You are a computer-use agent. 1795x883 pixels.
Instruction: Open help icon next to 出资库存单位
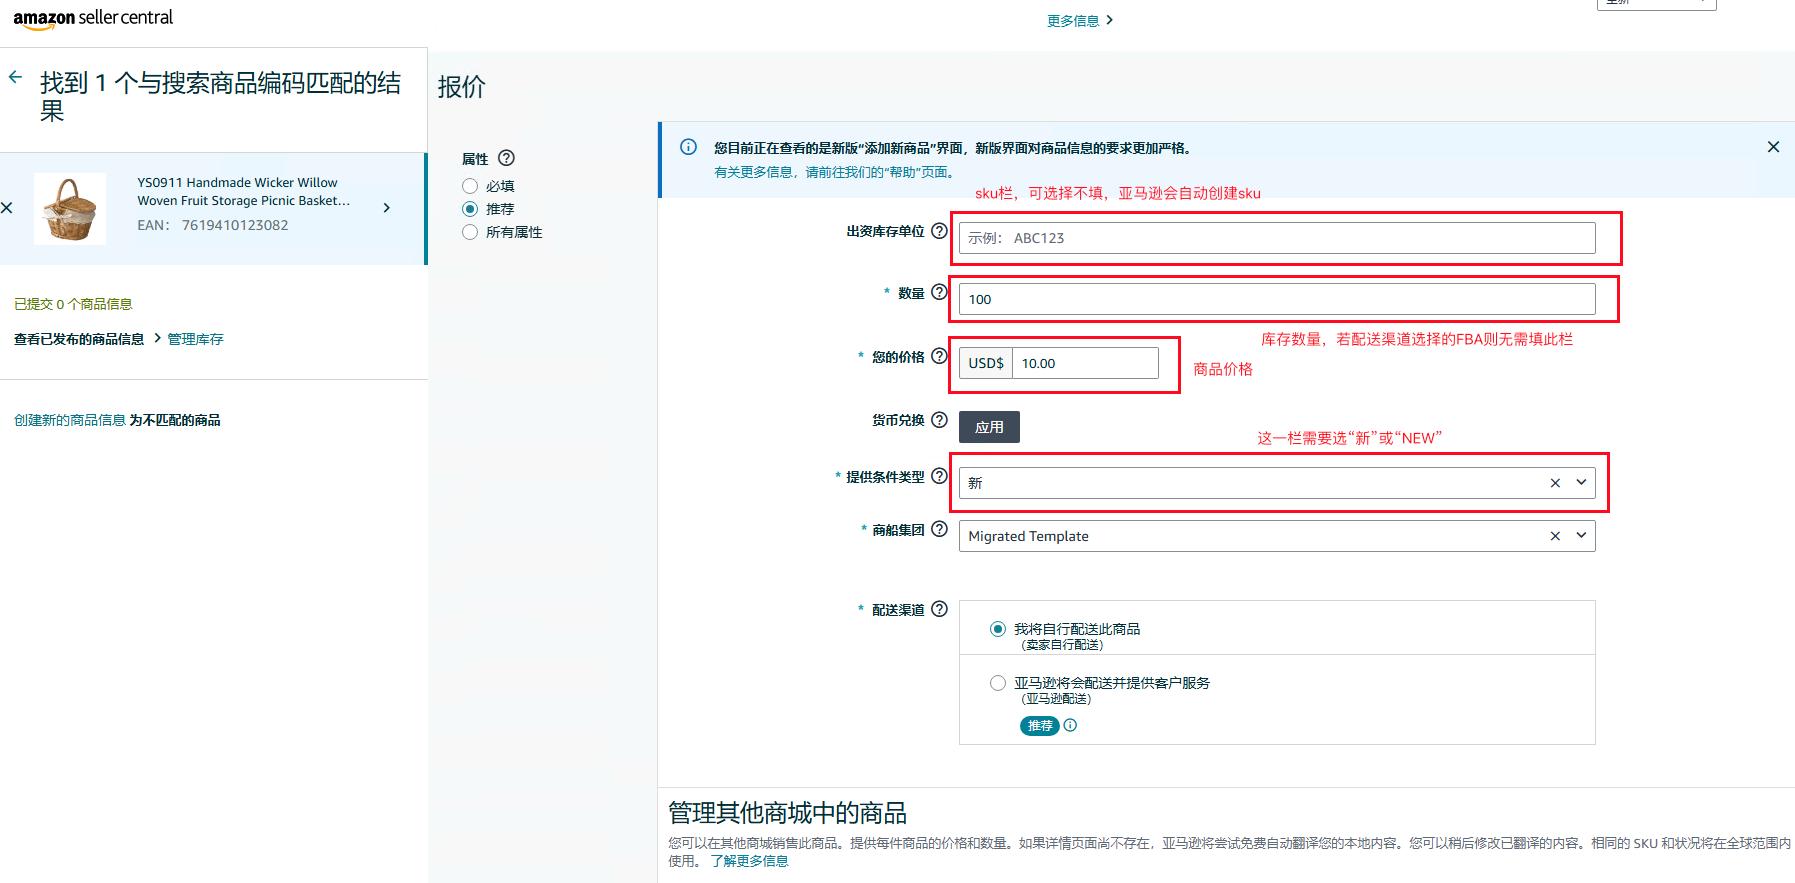tap(939, 231)
